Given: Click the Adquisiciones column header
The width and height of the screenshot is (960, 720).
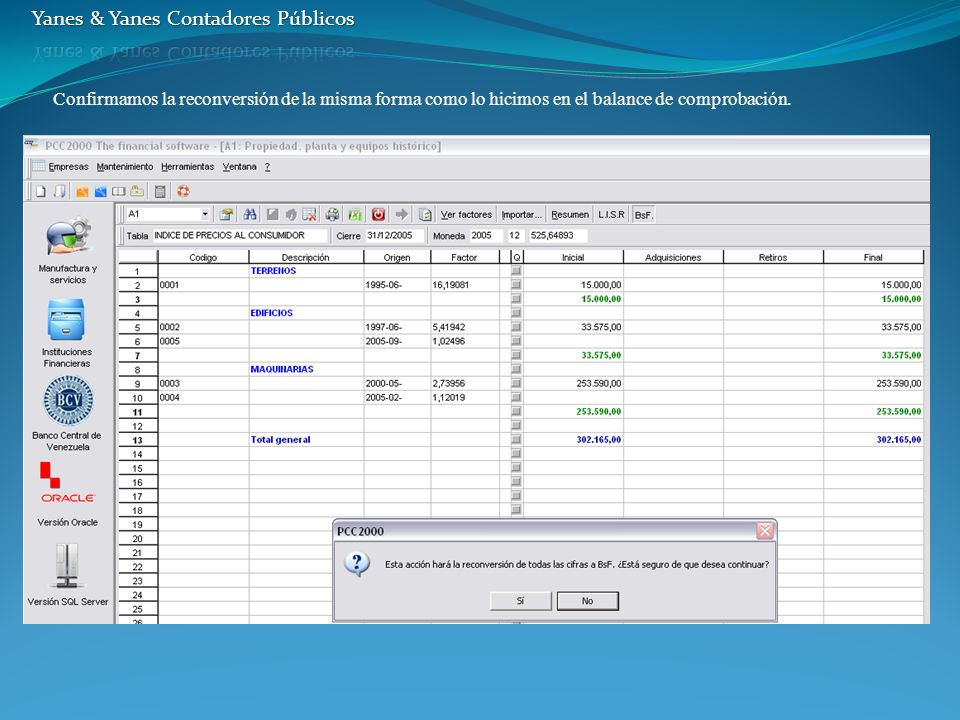Looking at the screenshot, I should tap(673, 257).
